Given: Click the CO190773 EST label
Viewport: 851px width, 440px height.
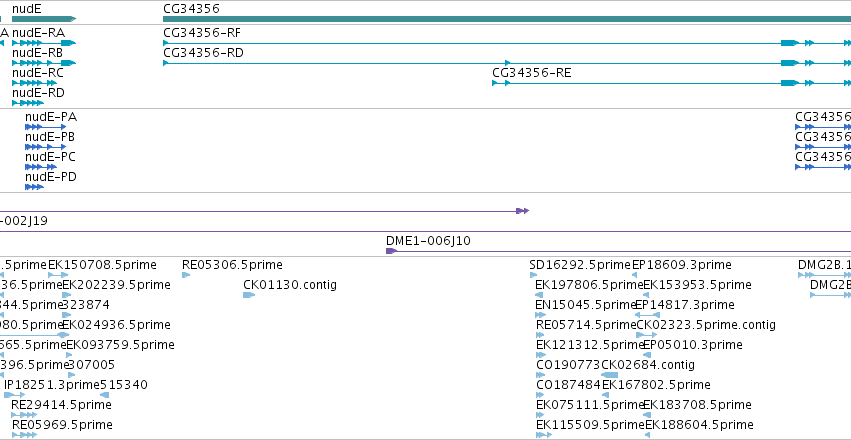Looking at the screenshot, I should [568, 365].
